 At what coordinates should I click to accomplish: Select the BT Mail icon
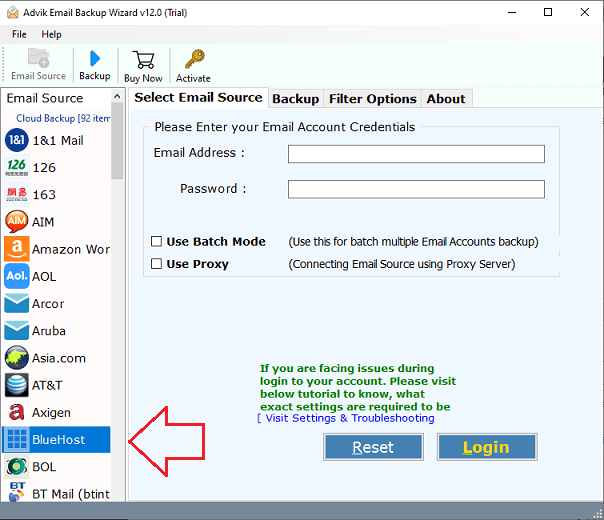(x=17, y=492)
